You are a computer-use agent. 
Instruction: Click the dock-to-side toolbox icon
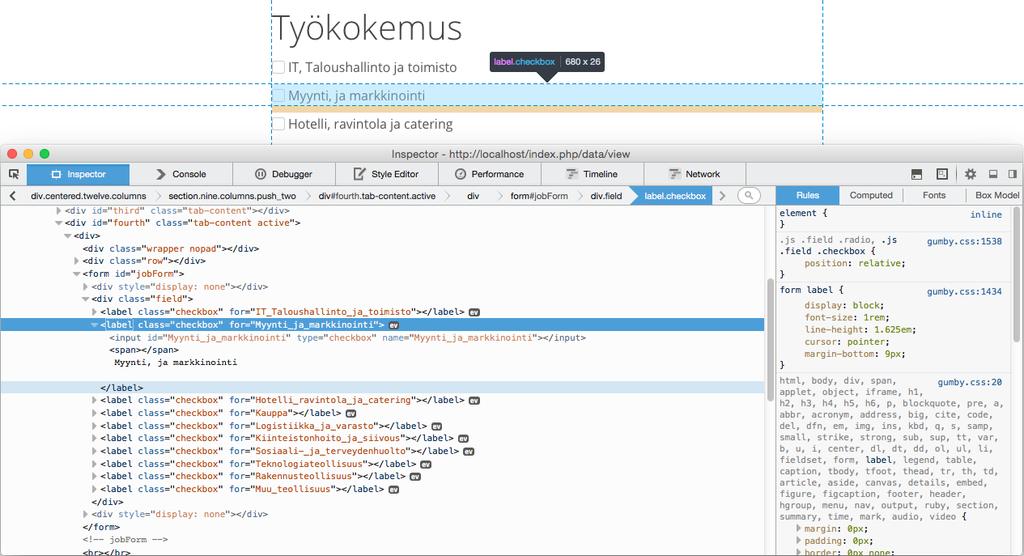tap(1012, 174)
